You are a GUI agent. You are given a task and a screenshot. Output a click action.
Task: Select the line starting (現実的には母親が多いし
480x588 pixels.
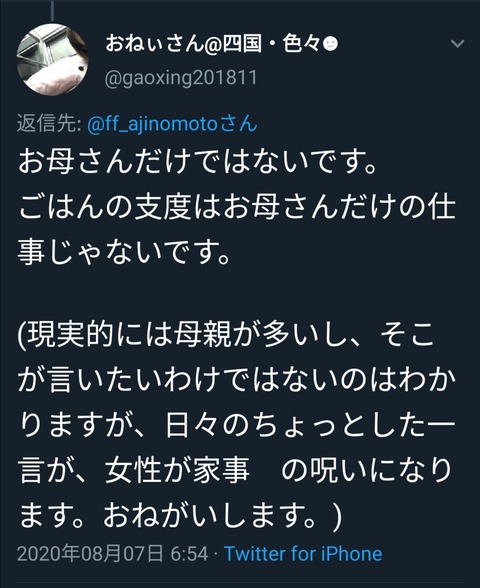coord(227,334)
